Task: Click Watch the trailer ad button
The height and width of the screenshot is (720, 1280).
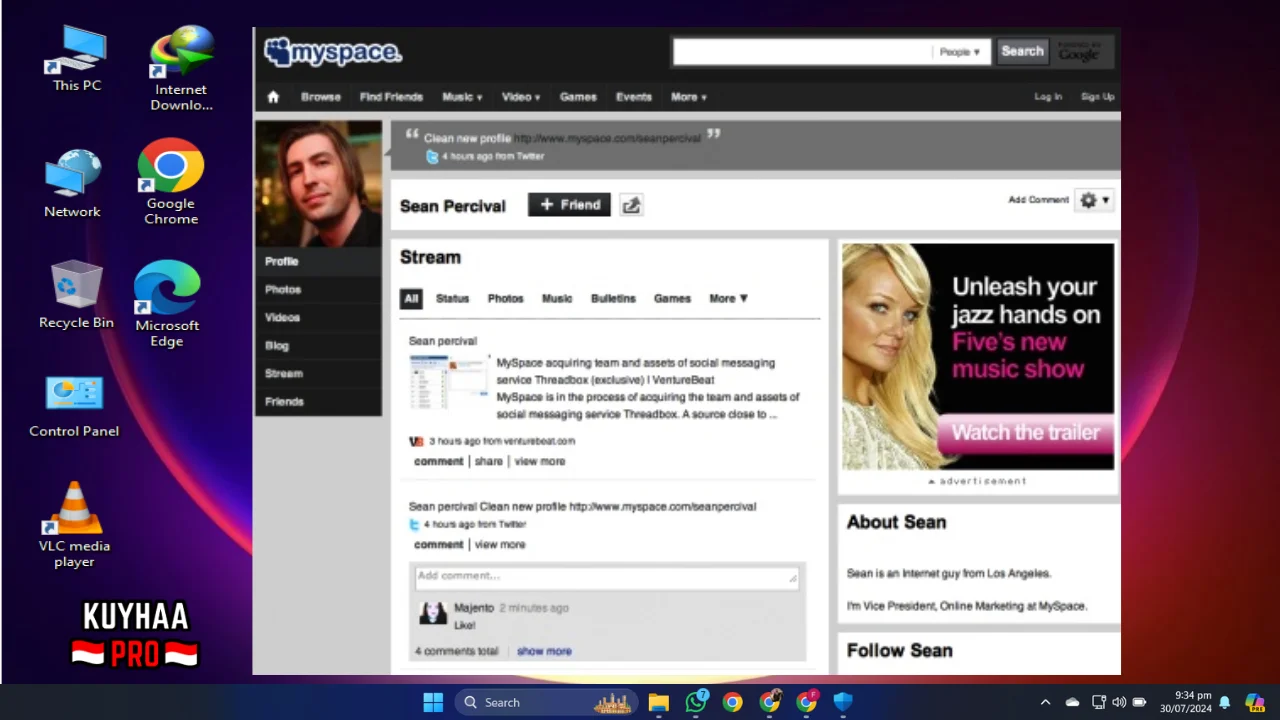Action: [x=1025, y=433]
